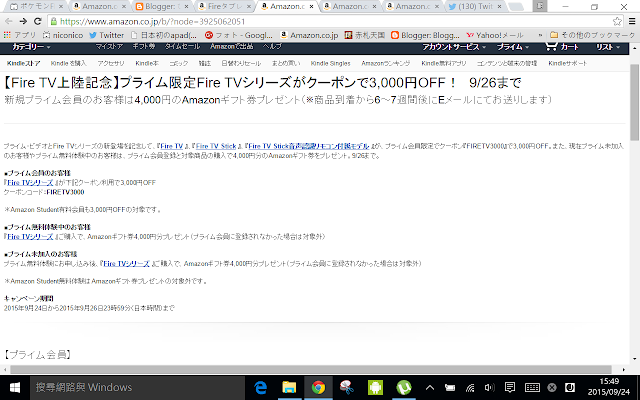The width and height of the screenshot is (640, 400).
Task: Open マイストア in Amazon nav
Action: click(109, 47)
